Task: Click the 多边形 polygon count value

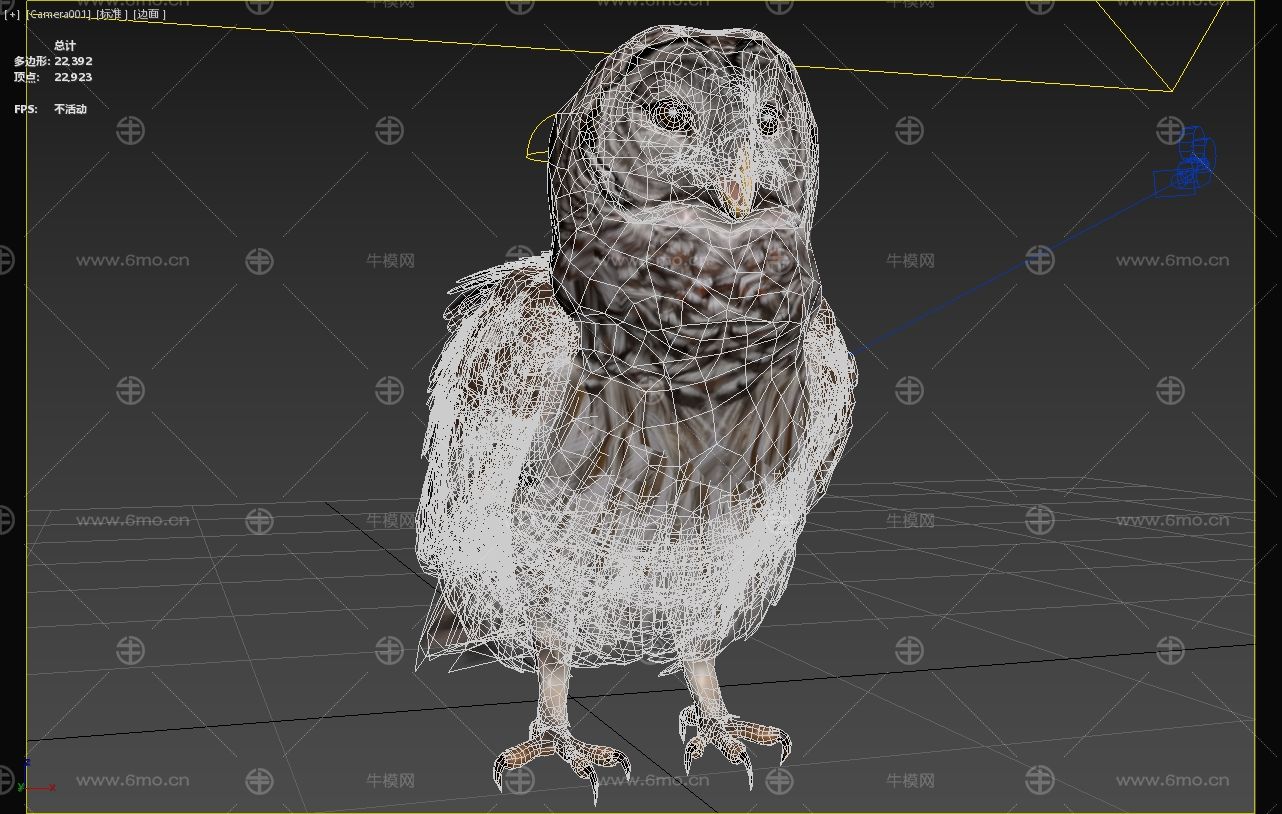Action: [73, 61]
